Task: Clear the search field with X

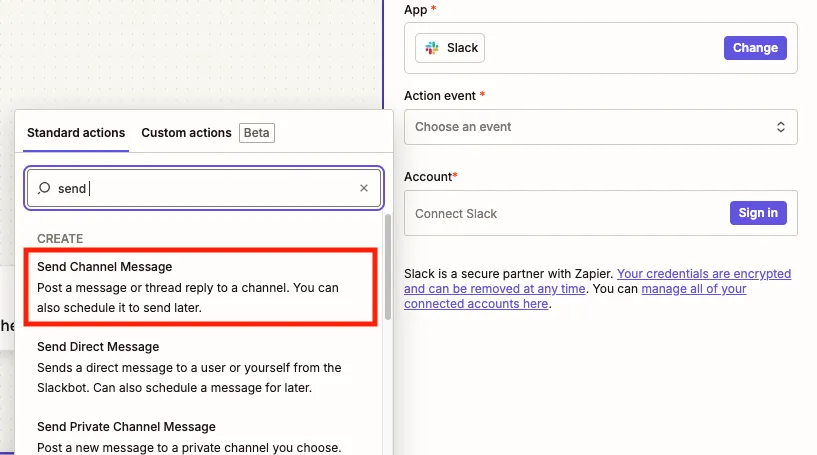Action: coord(364,188)
